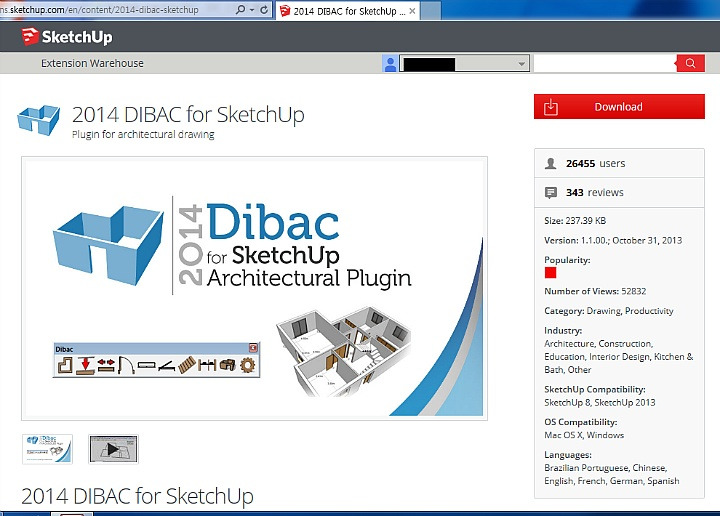This screenshot has height=516, width=720.
Task: Click 'Mac OS X, Windows' compatibility text
Action: click(584, 435)
